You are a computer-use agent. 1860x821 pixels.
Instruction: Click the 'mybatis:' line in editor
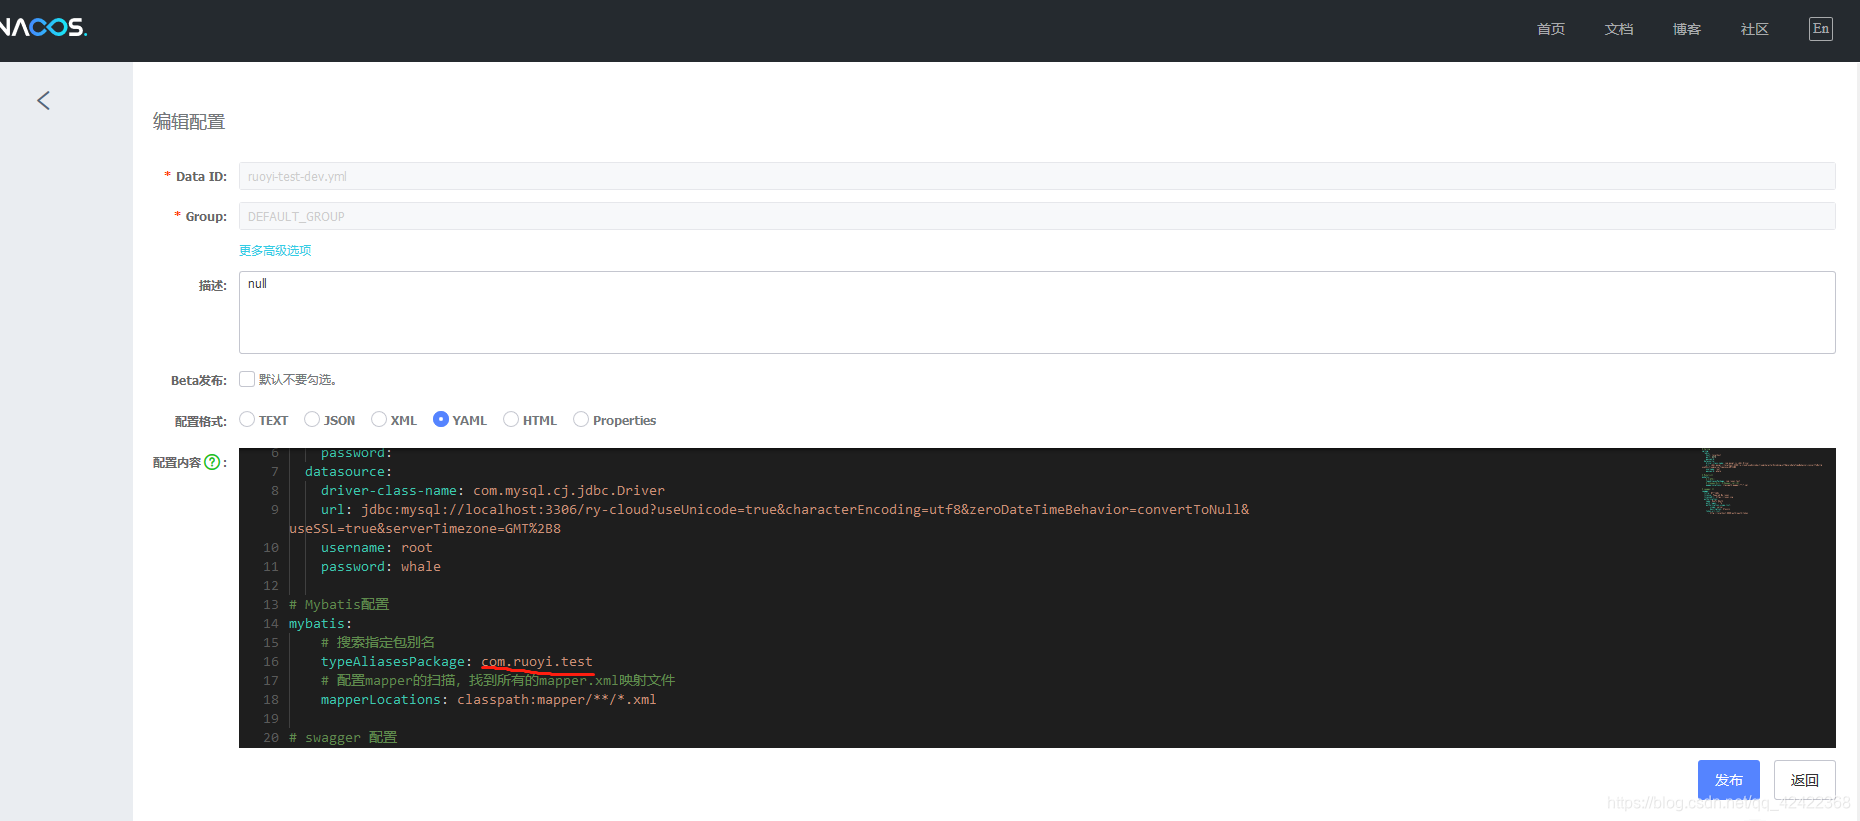pyautogui.click(x=321, y=624)
